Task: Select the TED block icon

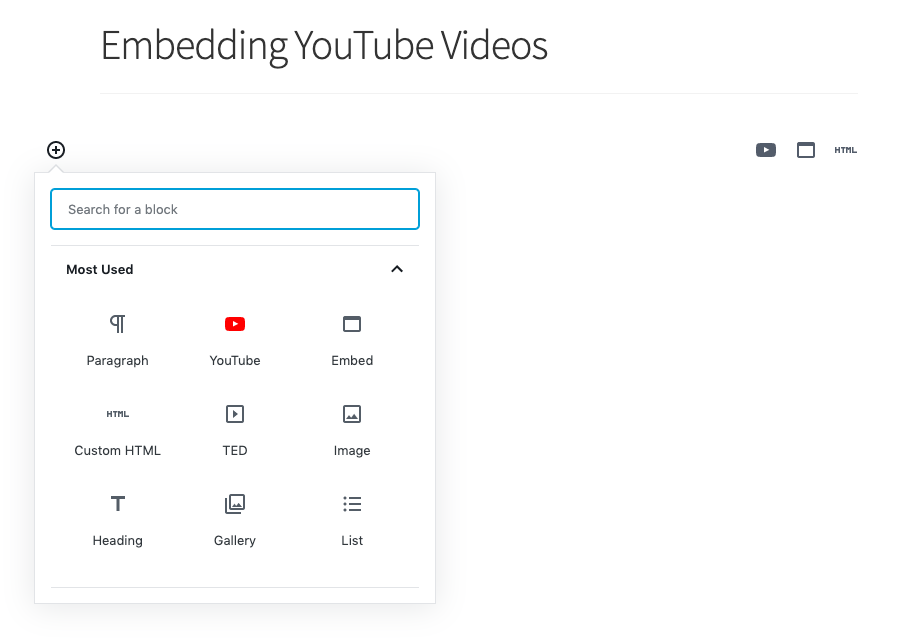Action: coord(234,413)
